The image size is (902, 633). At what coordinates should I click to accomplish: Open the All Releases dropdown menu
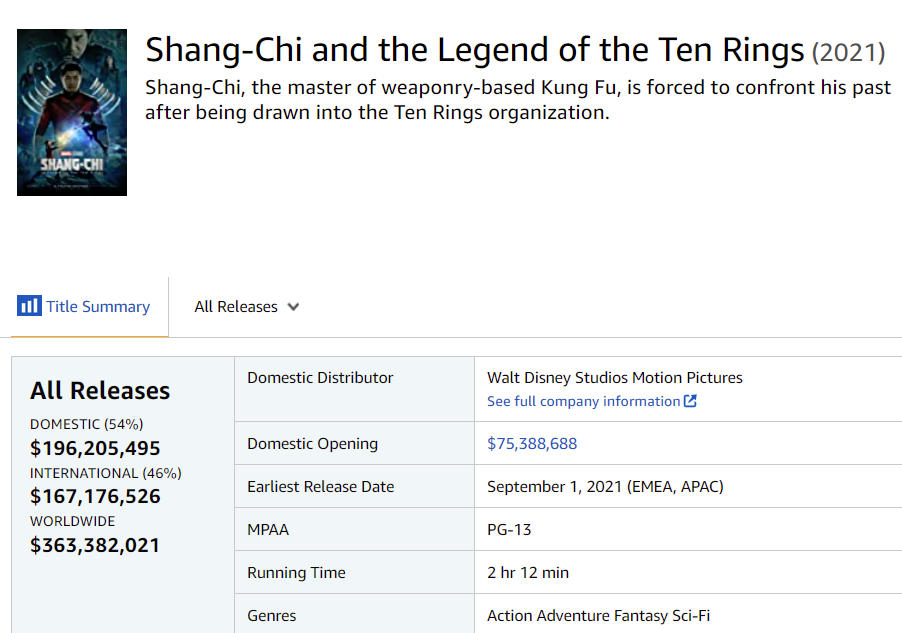[x=236, y=307]
